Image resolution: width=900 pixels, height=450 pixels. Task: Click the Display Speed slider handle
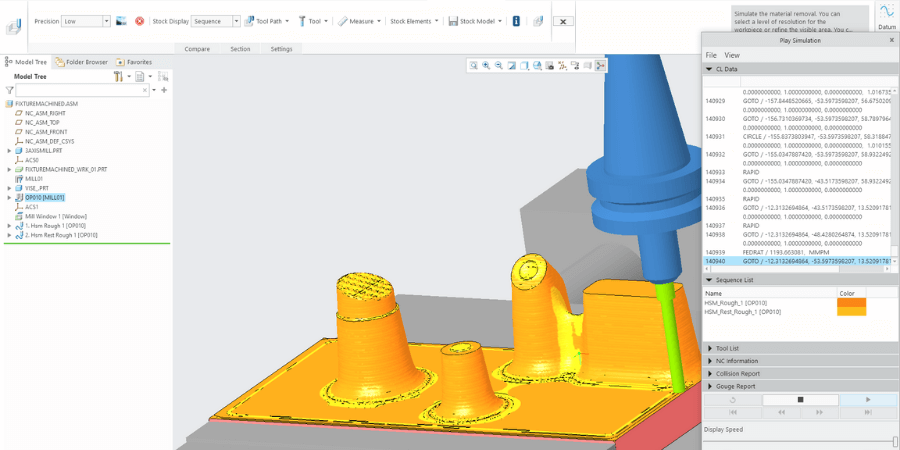point(895,440)
